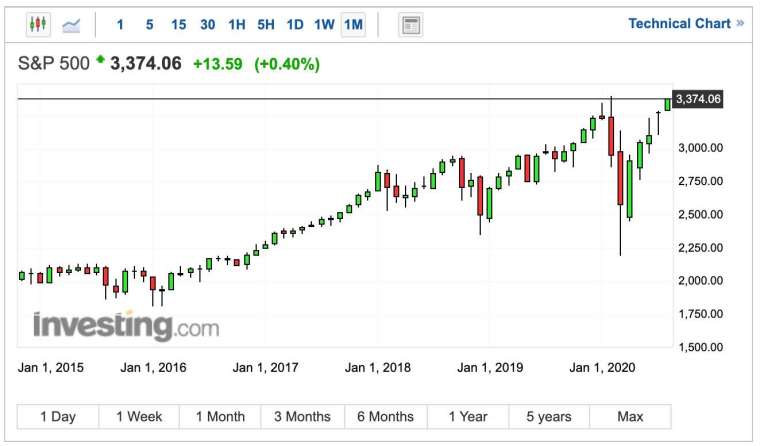Show the 1 Week range
The height and width of the screenshot is (446, 760).
pos(139,416)
